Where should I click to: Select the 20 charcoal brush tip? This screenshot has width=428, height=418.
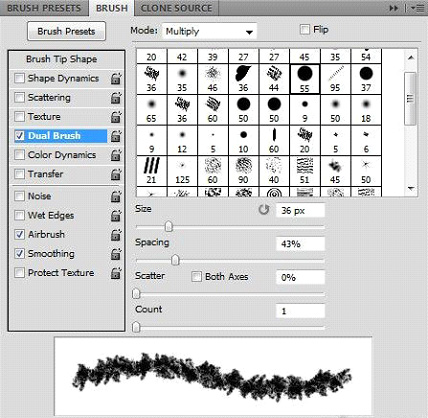(305, 140)
